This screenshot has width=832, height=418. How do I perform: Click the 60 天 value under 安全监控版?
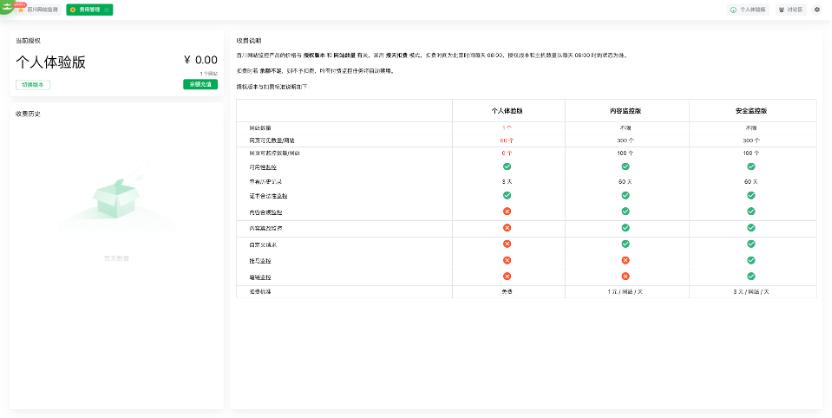pos(751,181)
